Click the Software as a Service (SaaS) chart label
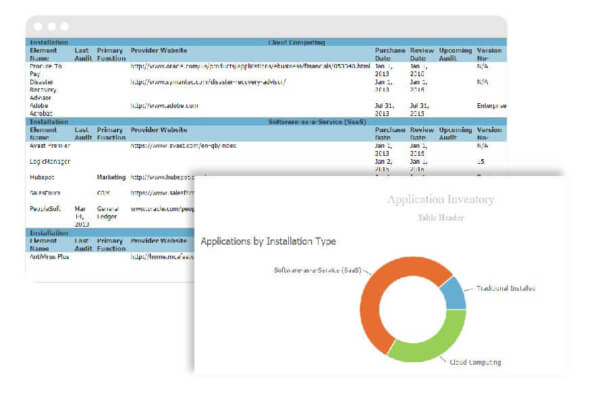The height and width of the screenshot is (408, 600). [x=317, y=271]
